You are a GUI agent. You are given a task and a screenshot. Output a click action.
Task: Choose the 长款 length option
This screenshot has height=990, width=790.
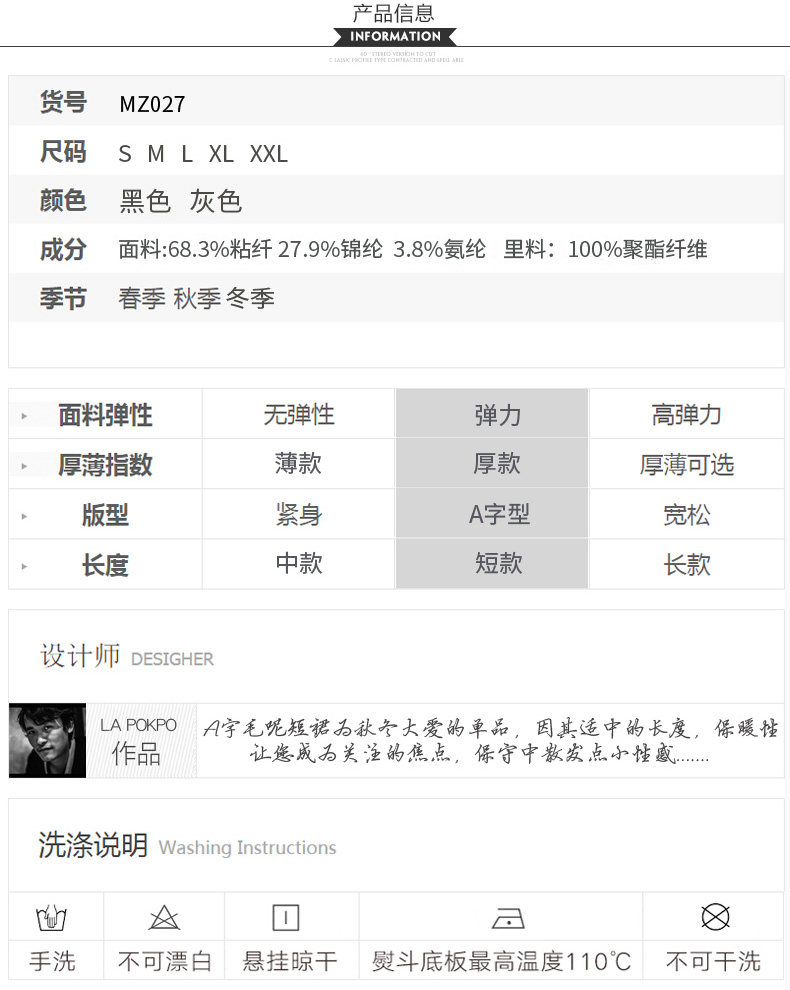point(686,564)
